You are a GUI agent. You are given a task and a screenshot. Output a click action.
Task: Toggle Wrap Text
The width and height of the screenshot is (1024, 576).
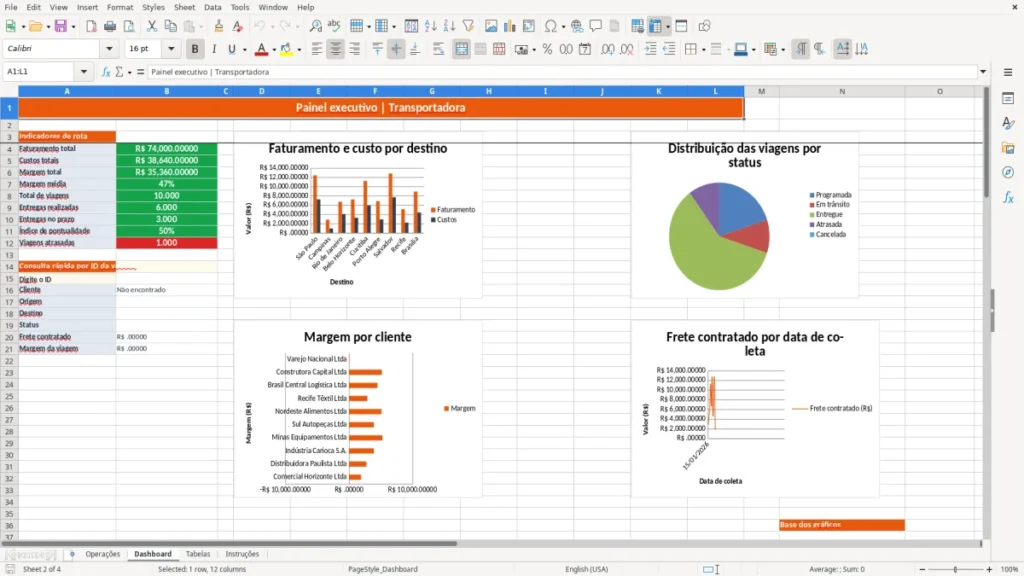pos(439,49)
